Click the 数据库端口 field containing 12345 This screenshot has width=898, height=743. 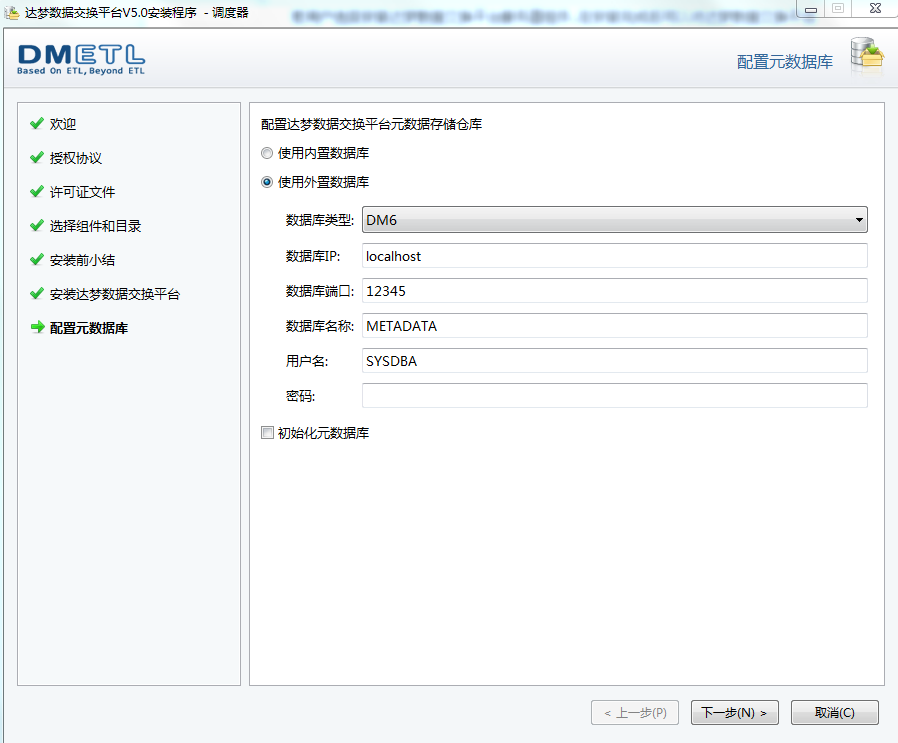click(x=615, y=290)
